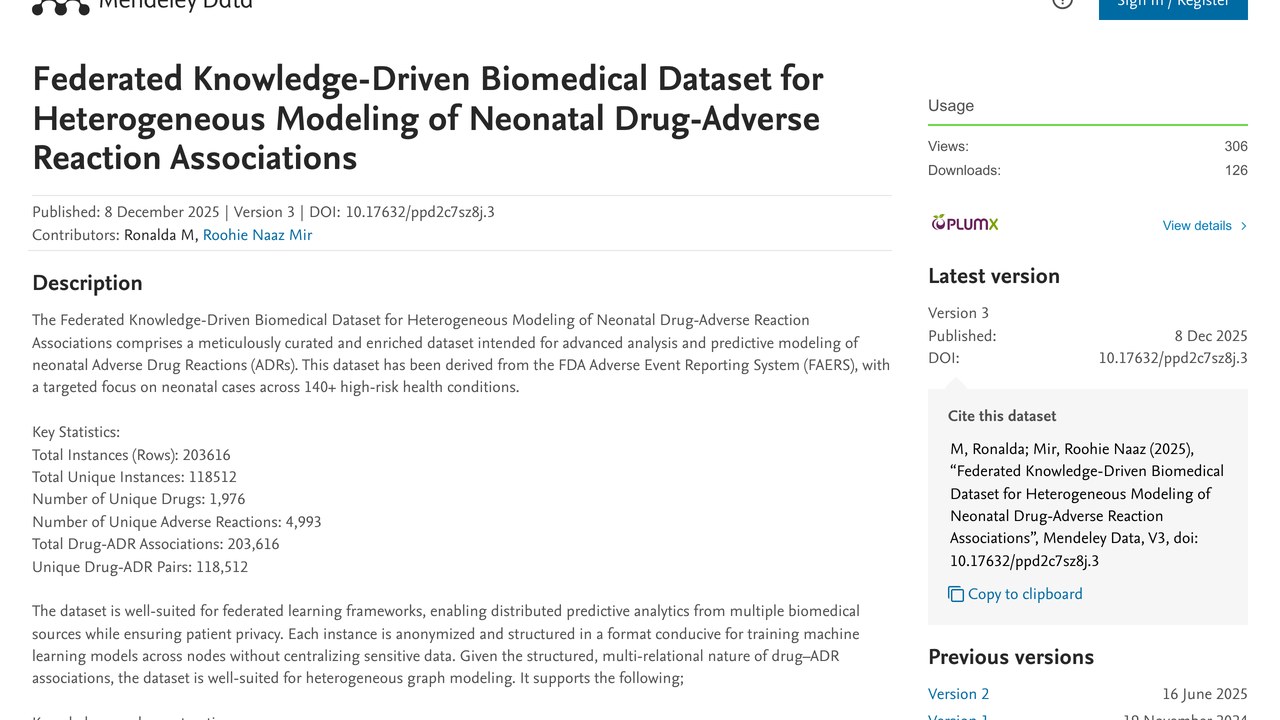Open contributor Roohie Naaz Mir's profile link

(257, 235)
